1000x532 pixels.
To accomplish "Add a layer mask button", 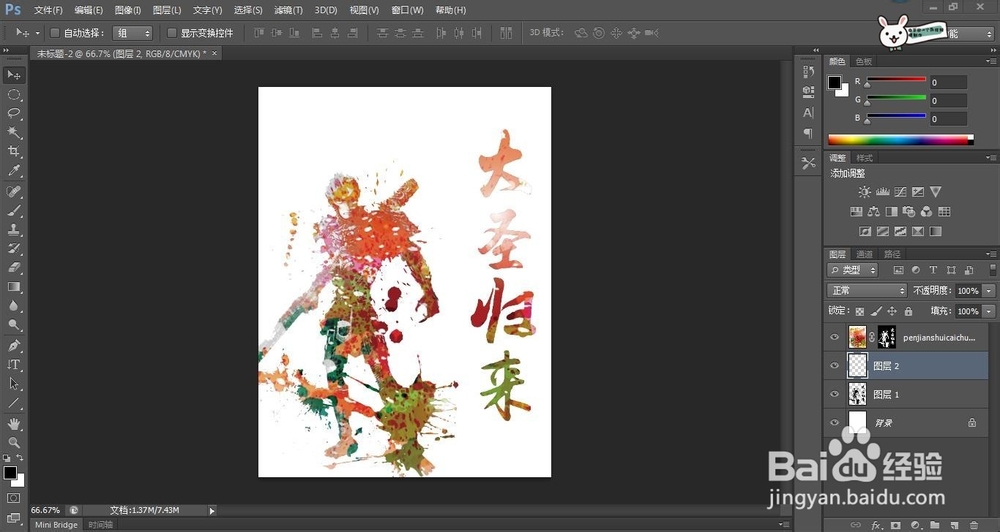I will tap(895, 525).
